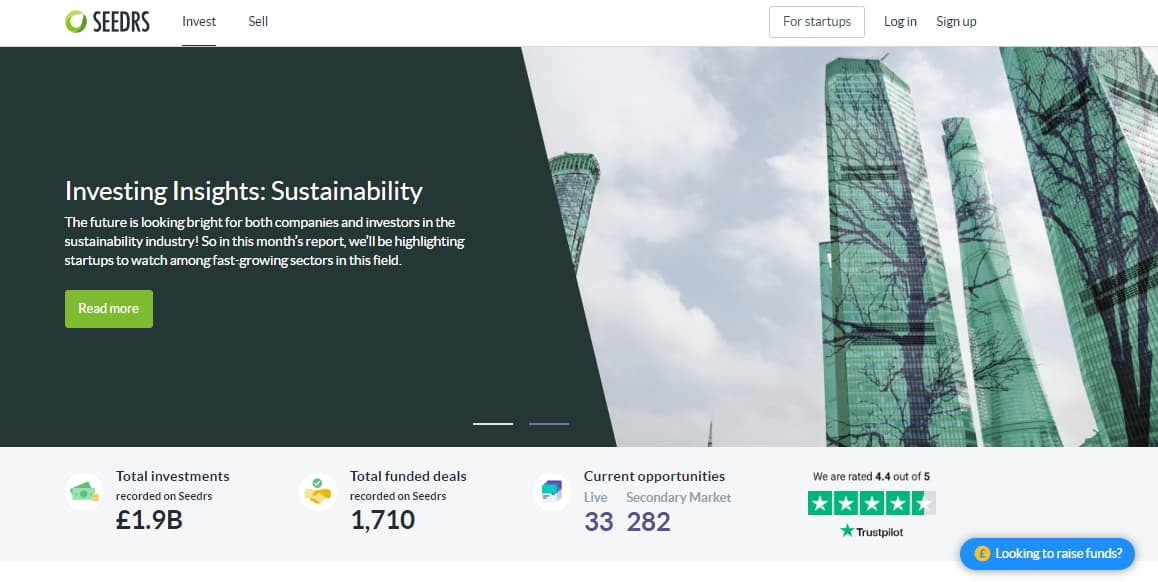The height and width of the screenshot is (582, 1158).
Task: Click the Looking to raise funds button
Action: [x=1047, y=553]
